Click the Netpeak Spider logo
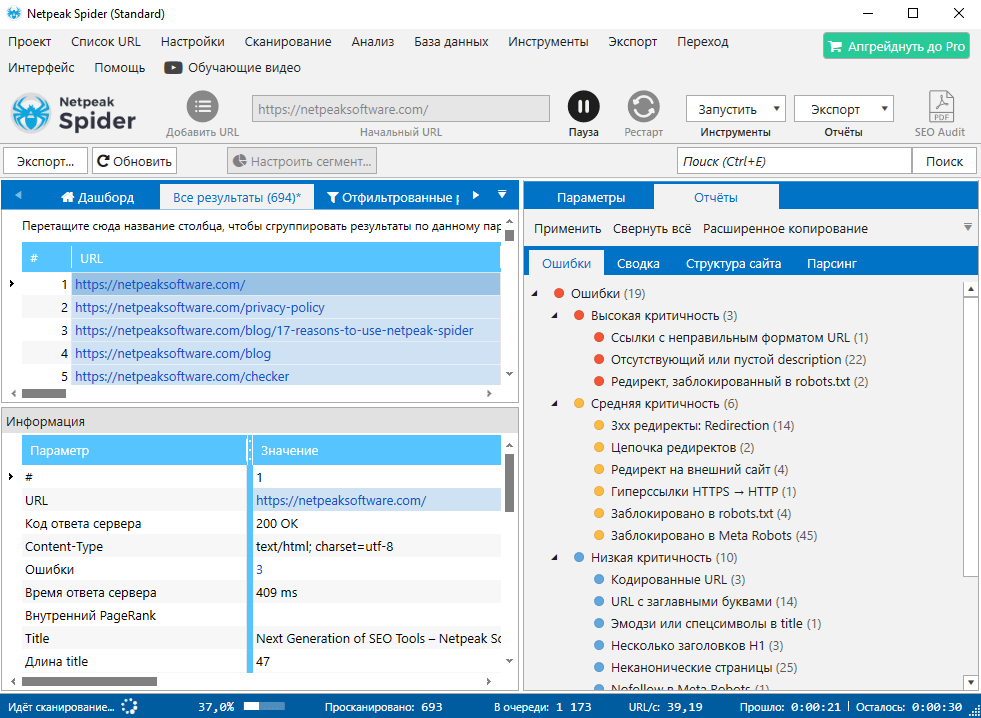The height and width of the screenshot is (718, 981). click(74, 112)
